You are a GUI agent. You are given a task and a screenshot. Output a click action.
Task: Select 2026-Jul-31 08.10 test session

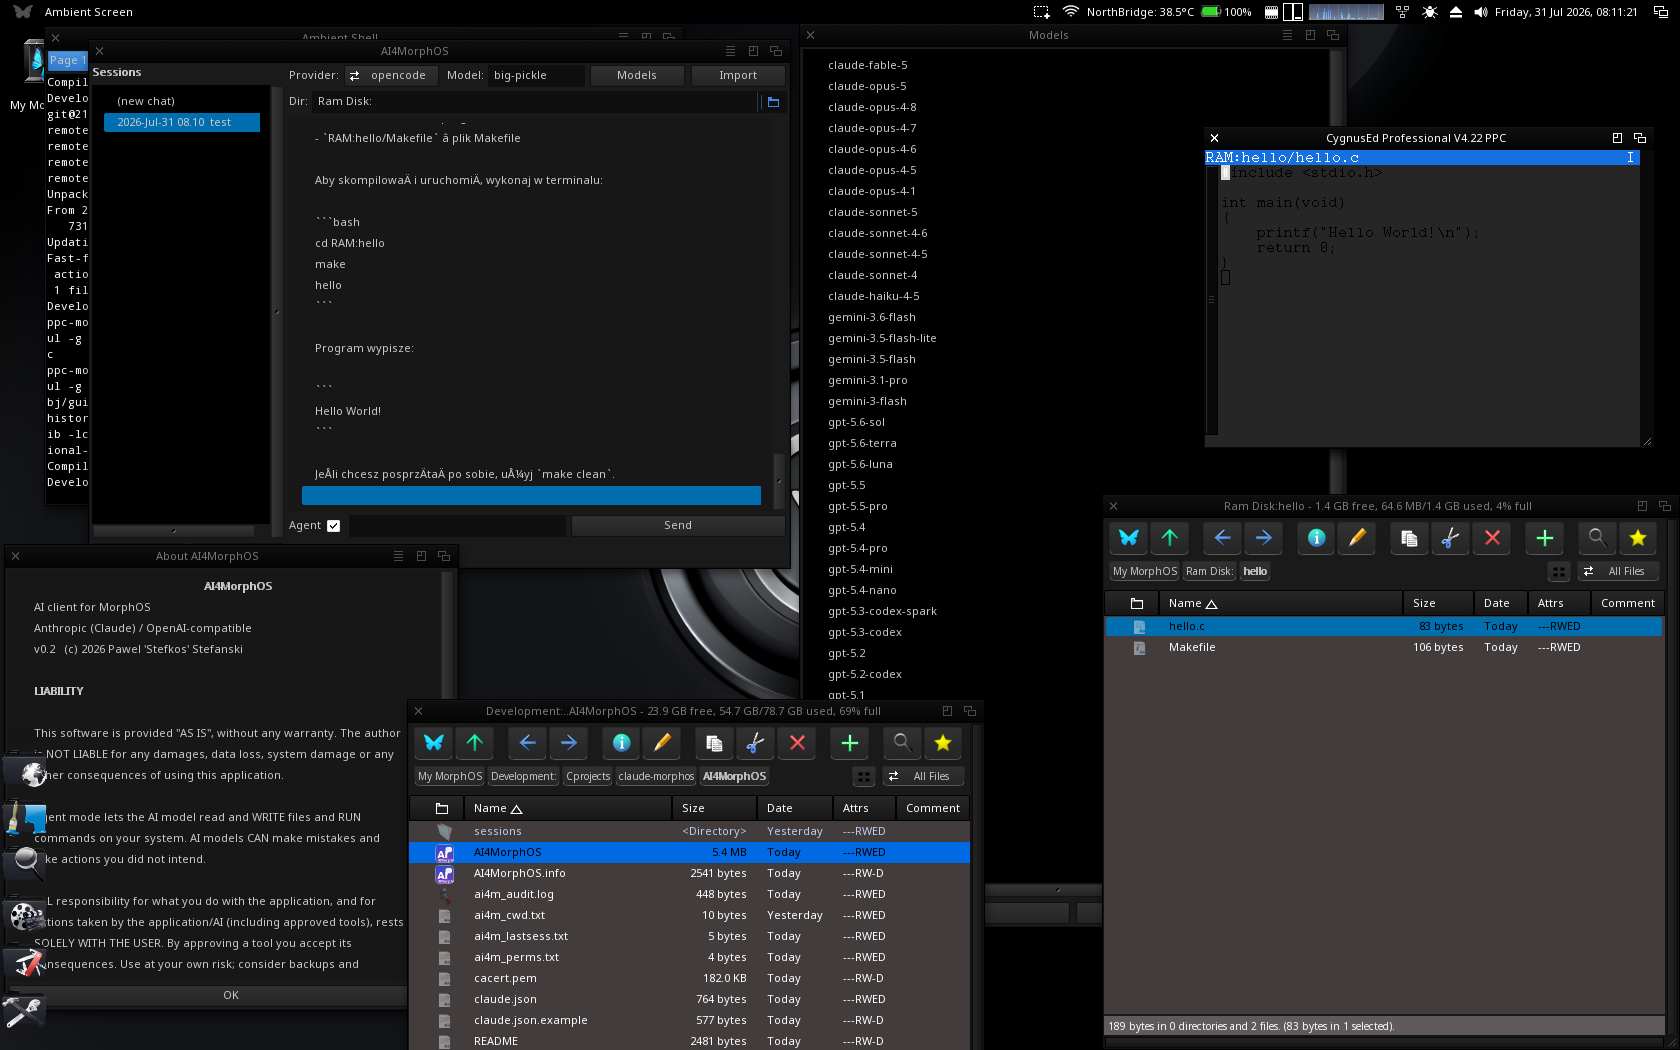181,123
